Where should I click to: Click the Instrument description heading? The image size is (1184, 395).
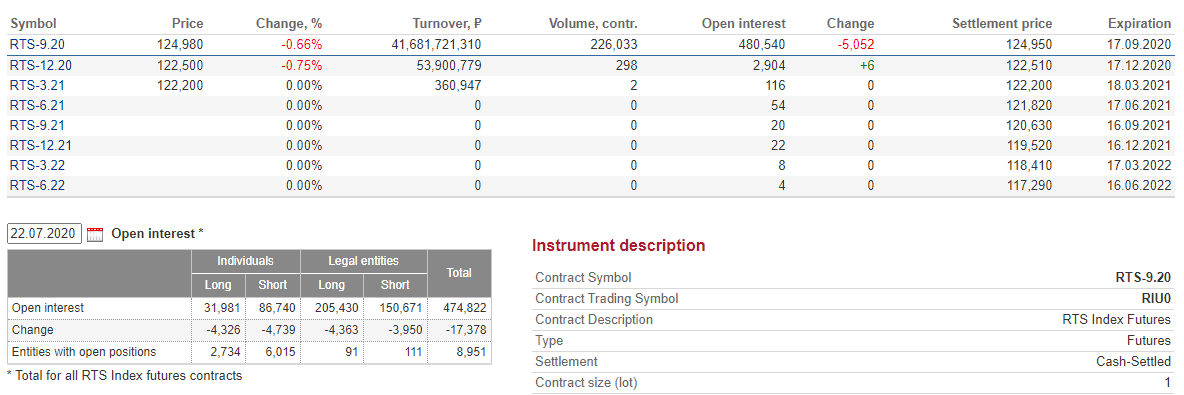point(618,245)
